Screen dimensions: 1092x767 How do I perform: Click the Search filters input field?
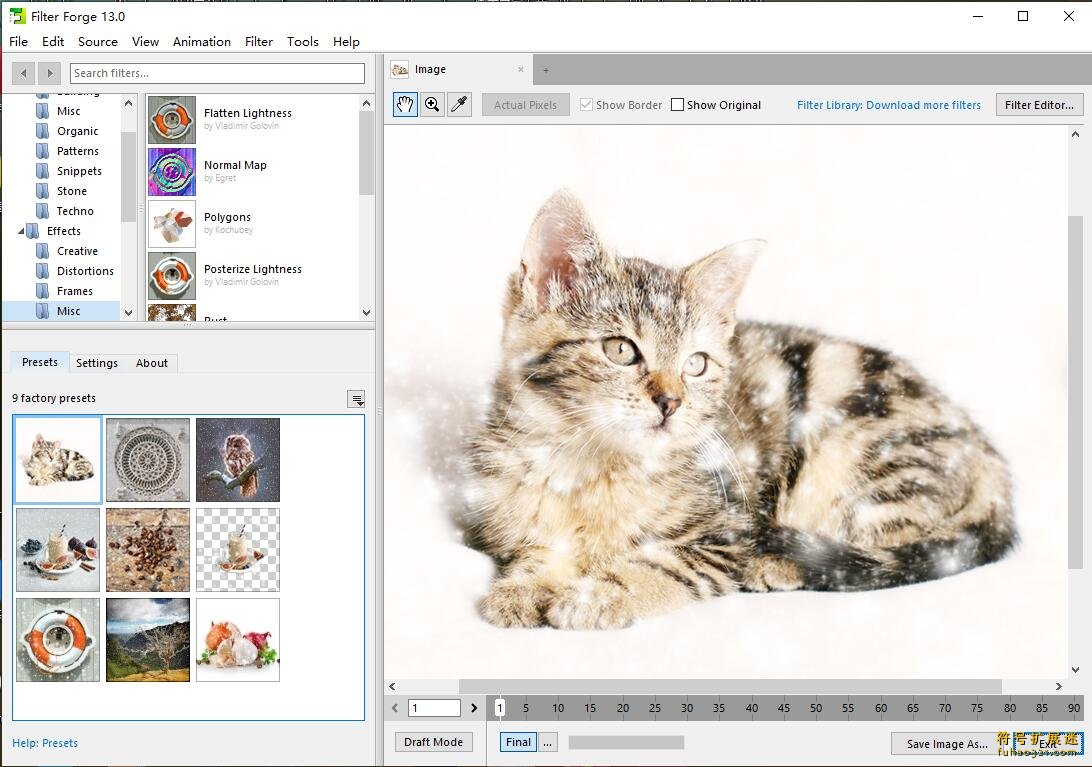(217, 73)
